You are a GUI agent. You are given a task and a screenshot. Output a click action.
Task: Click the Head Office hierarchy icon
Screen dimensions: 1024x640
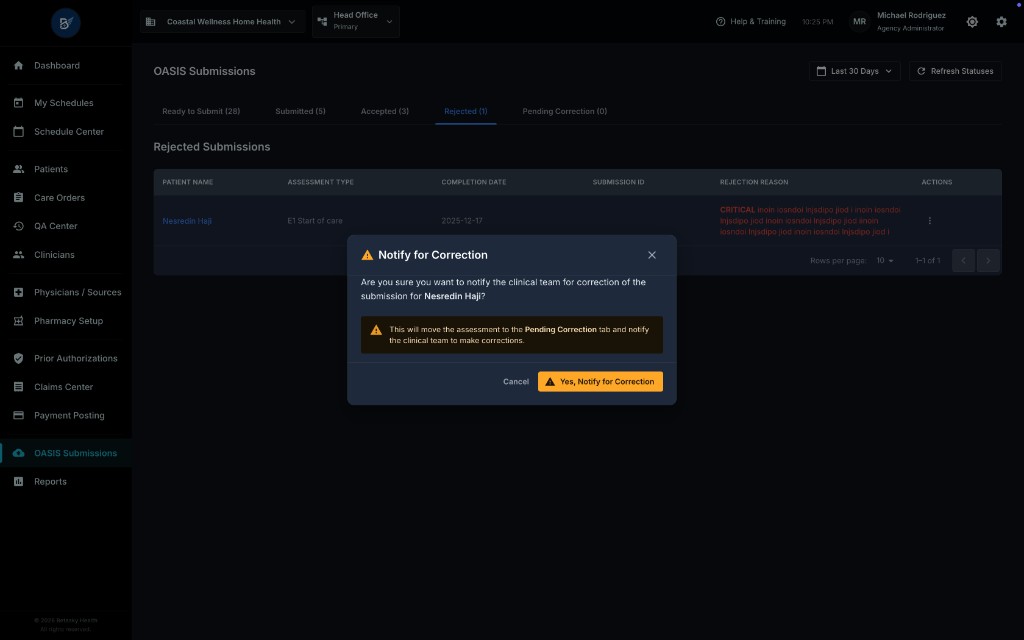[x=322, y=21]
